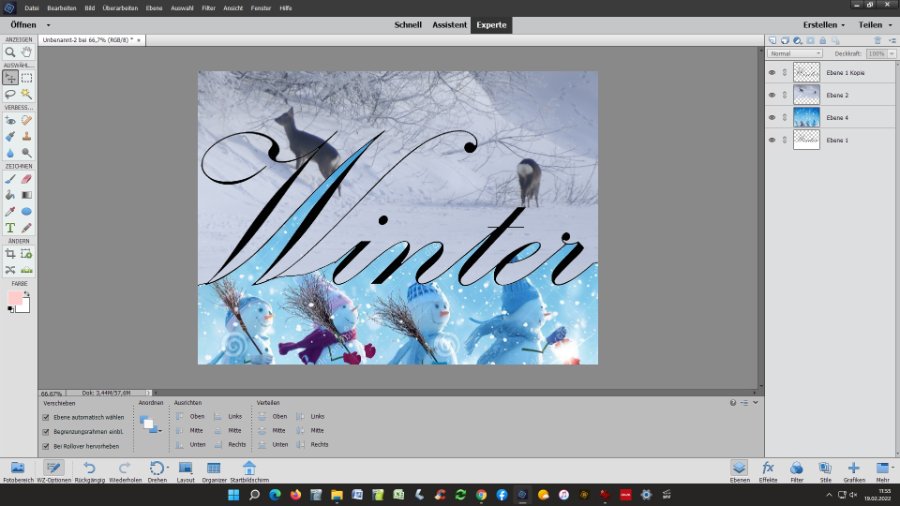Select the Gradient tool
900x506 pixels.
(x=26, y=195)
